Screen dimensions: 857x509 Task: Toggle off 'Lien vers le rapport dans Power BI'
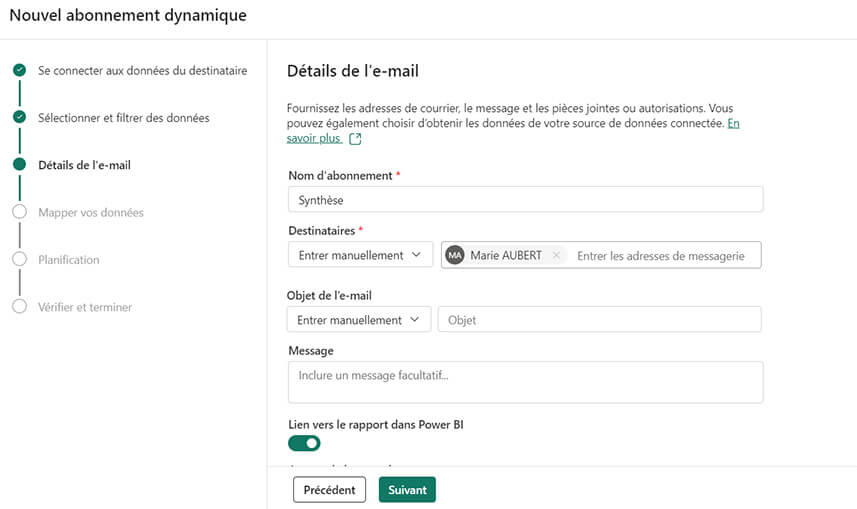(x=304, y=443)
